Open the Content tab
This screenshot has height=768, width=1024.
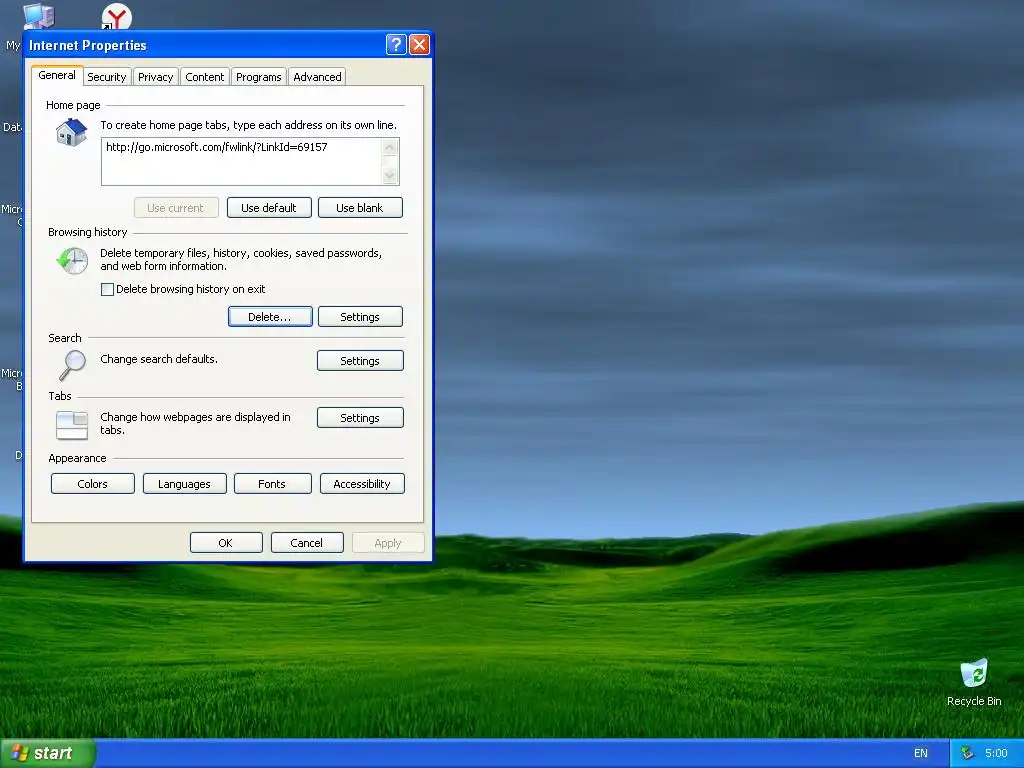point(204,77)
